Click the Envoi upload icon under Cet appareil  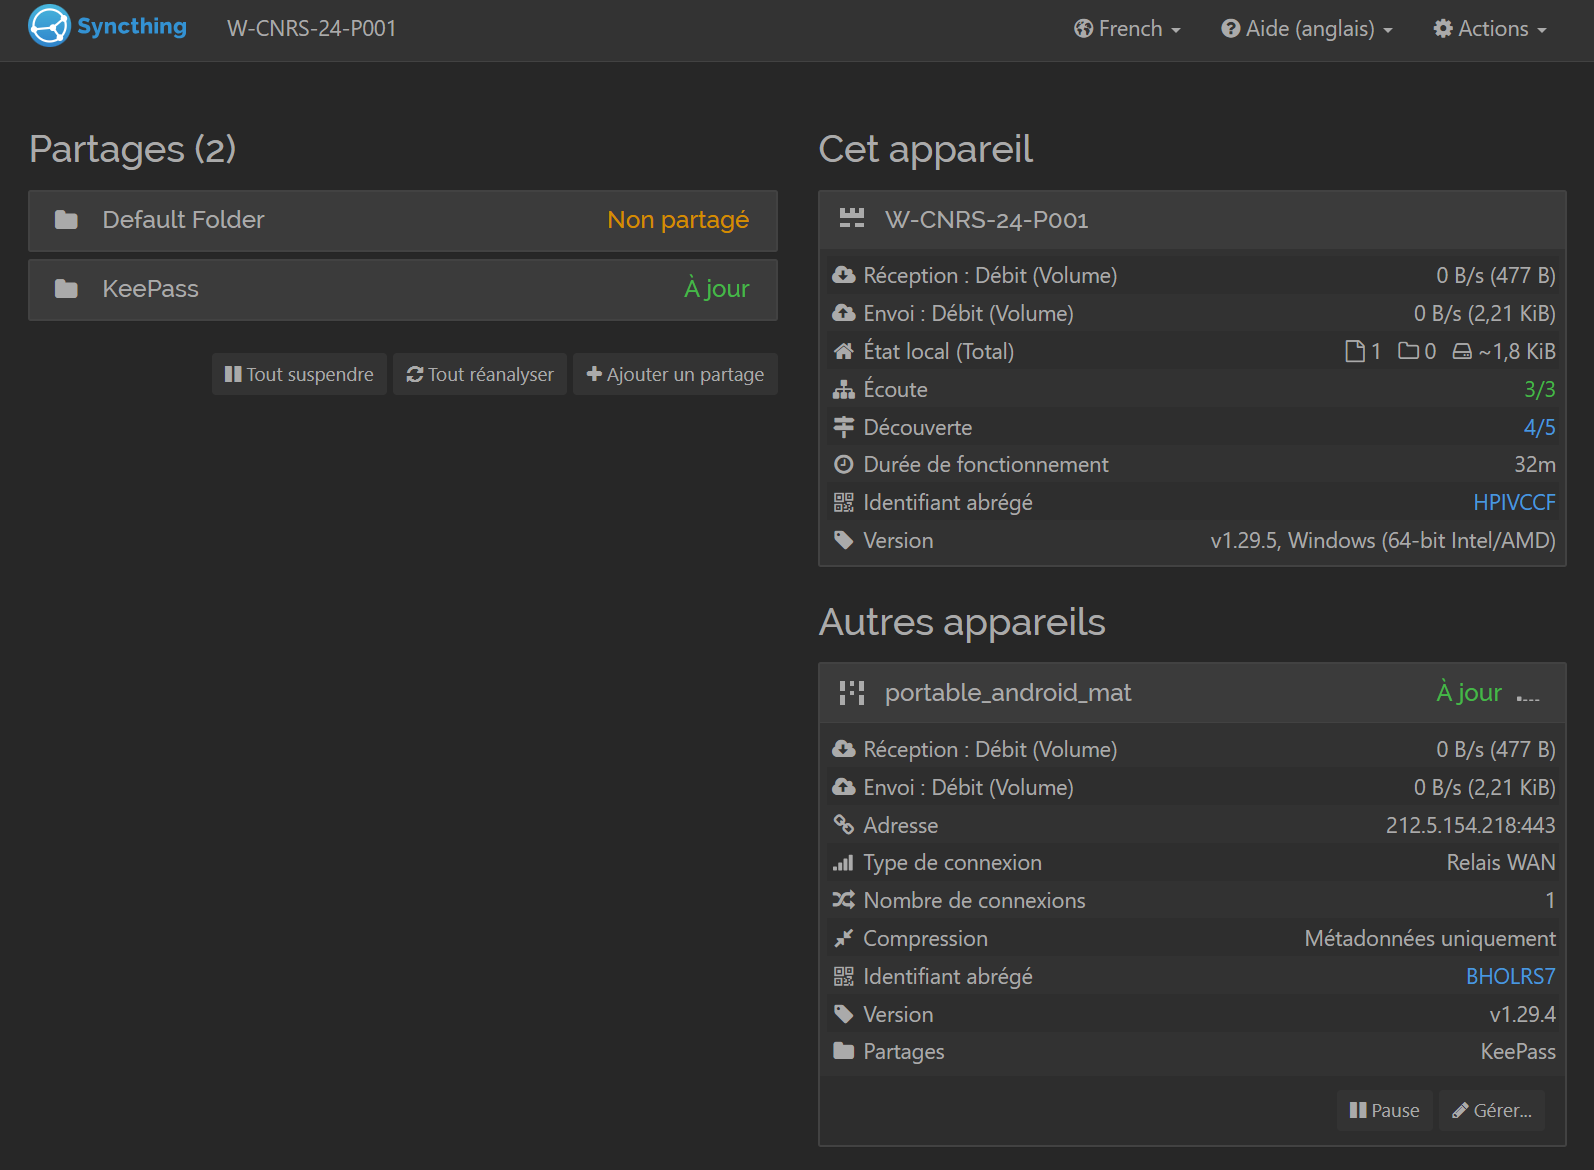844,313
